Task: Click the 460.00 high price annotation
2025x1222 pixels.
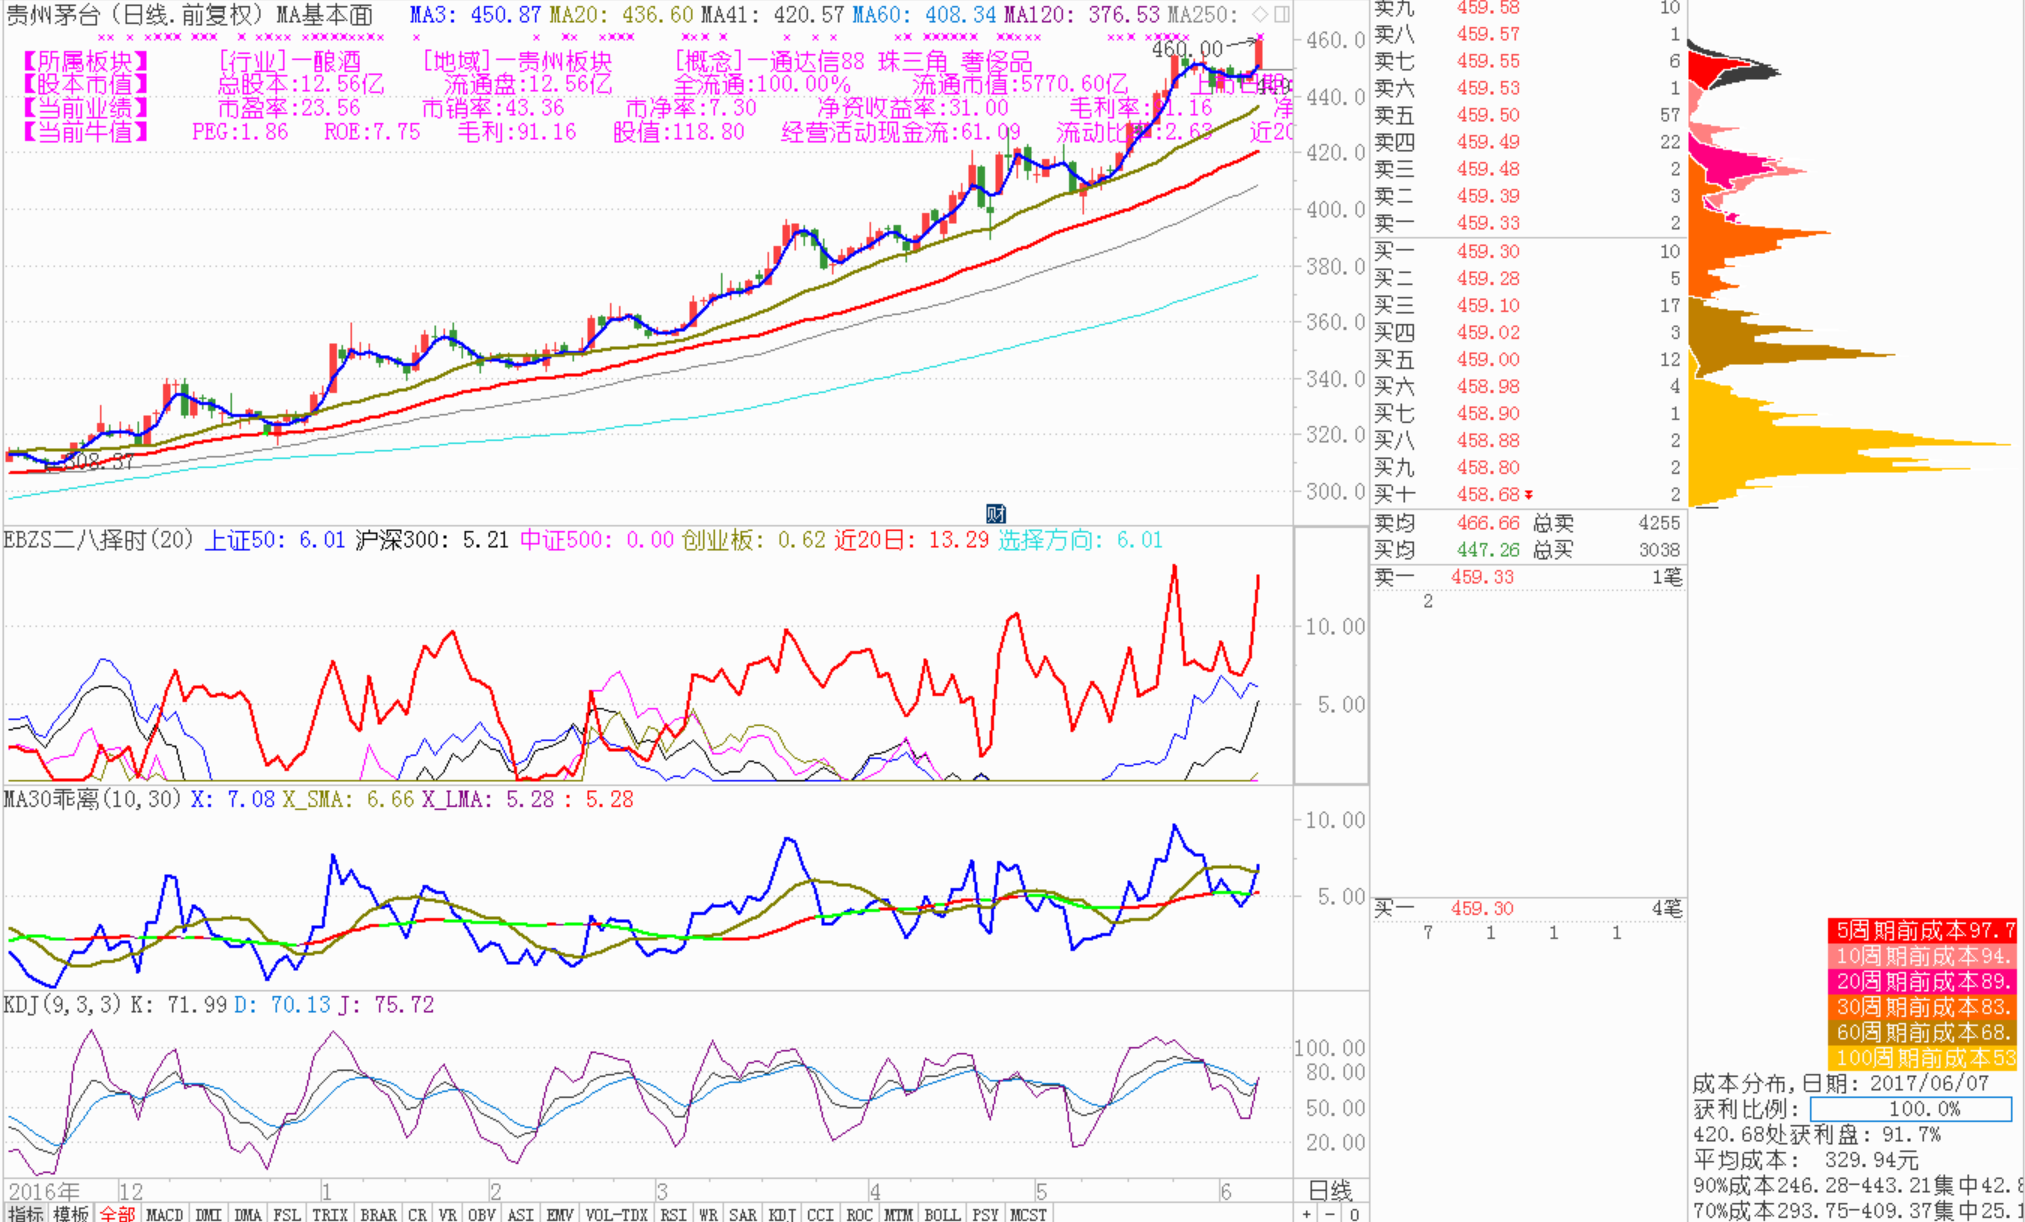Action: (1186, 49)
